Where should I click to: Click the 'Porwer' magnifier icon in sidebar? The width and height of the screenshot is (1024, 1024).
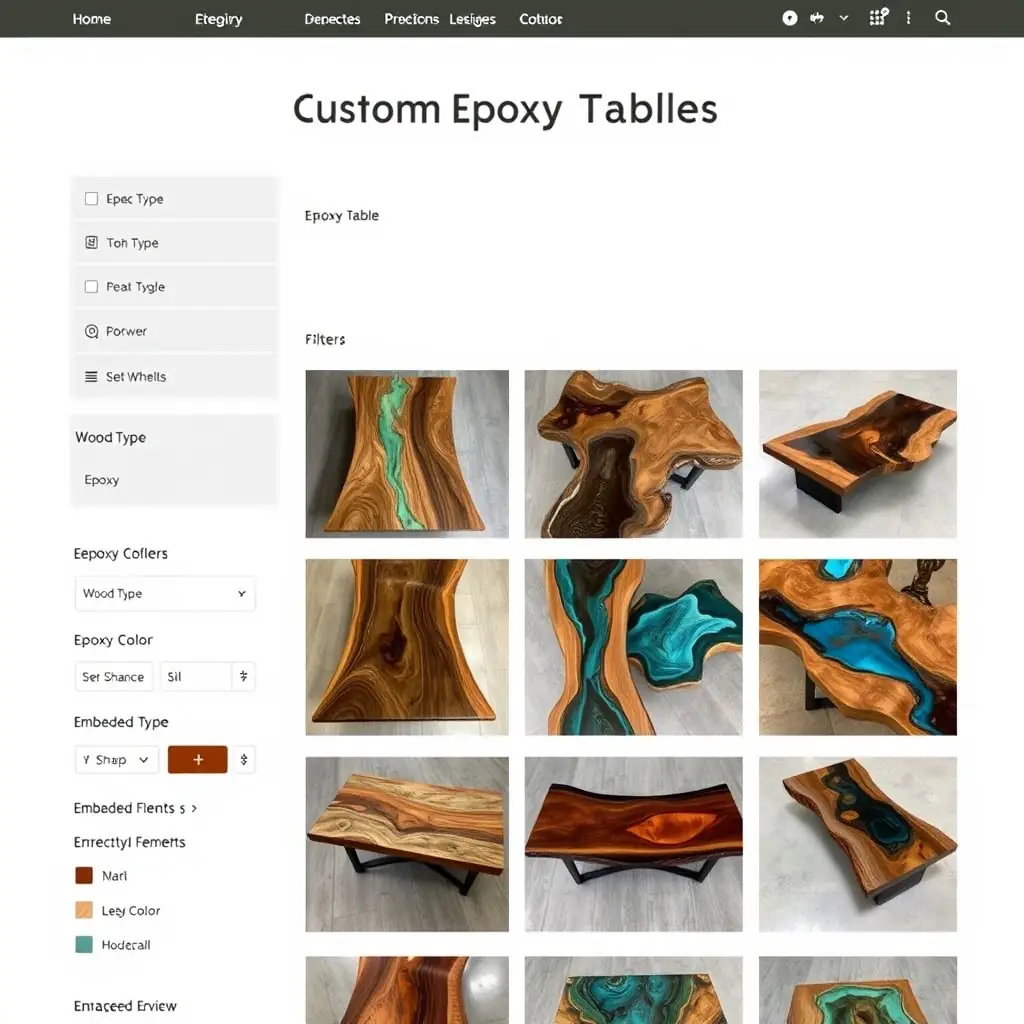tap(90, 331)
